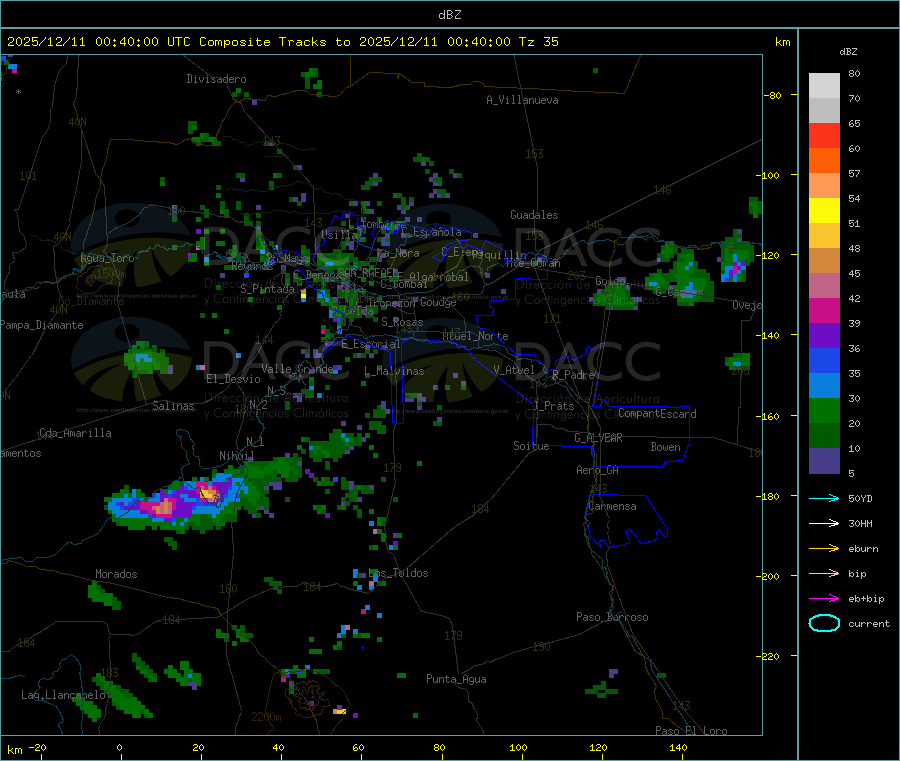Click the 'Bowen' map label
Screen dimensions: 900x761
[x=665, y=447]
